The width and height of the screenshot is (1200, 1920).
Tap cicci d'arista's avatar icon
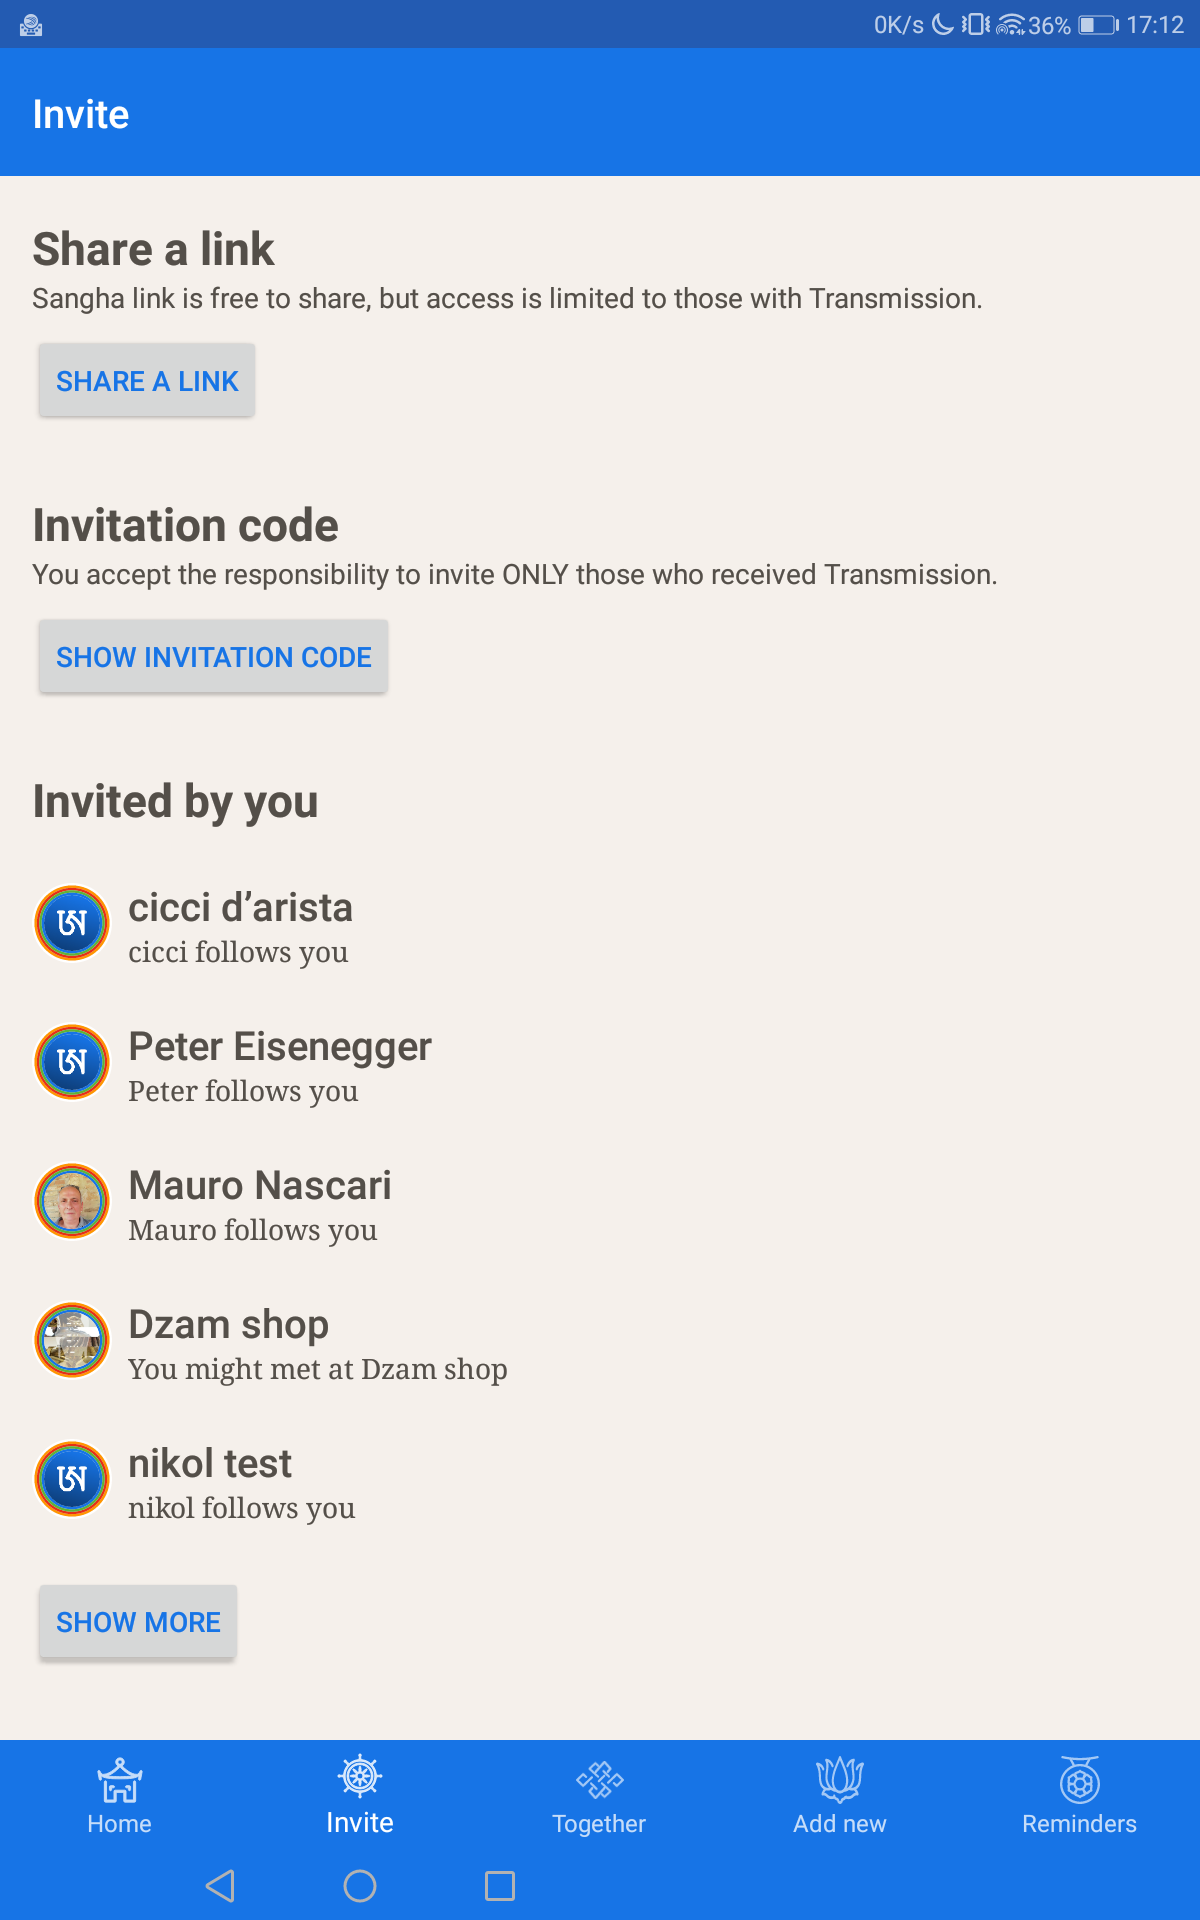(x=72, y=923)
